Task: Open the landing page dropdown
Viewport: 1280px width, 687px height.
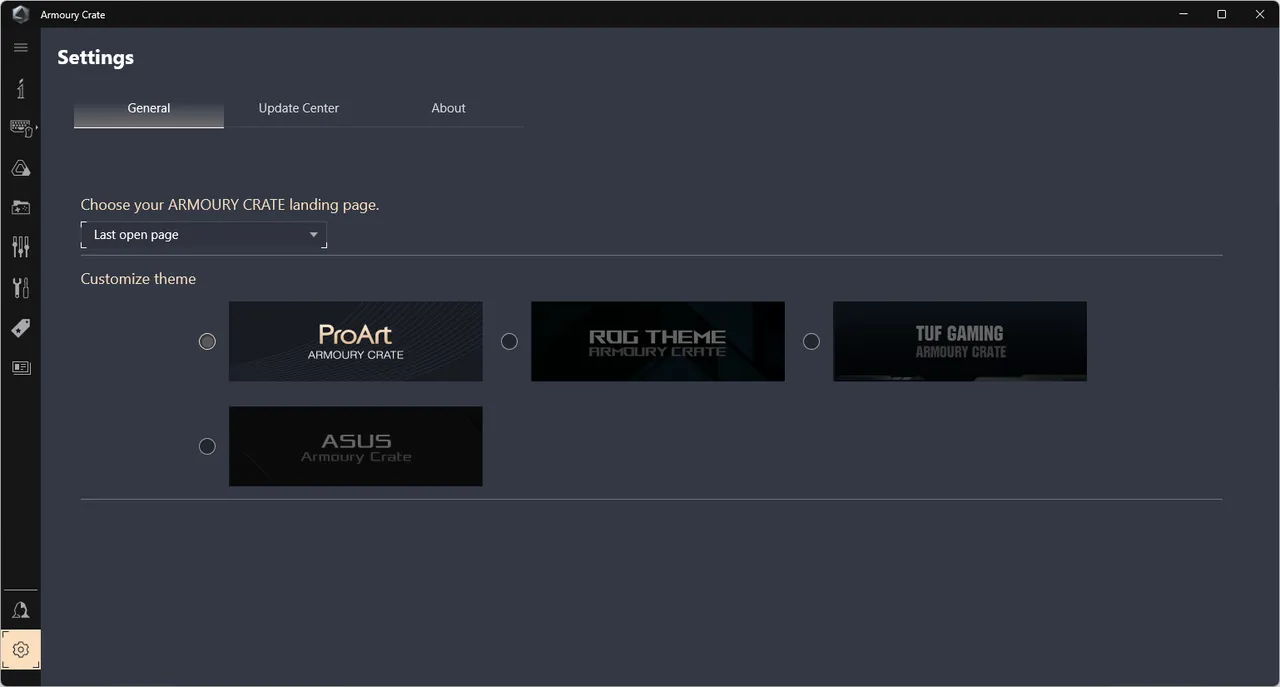Action: point(204,235)
